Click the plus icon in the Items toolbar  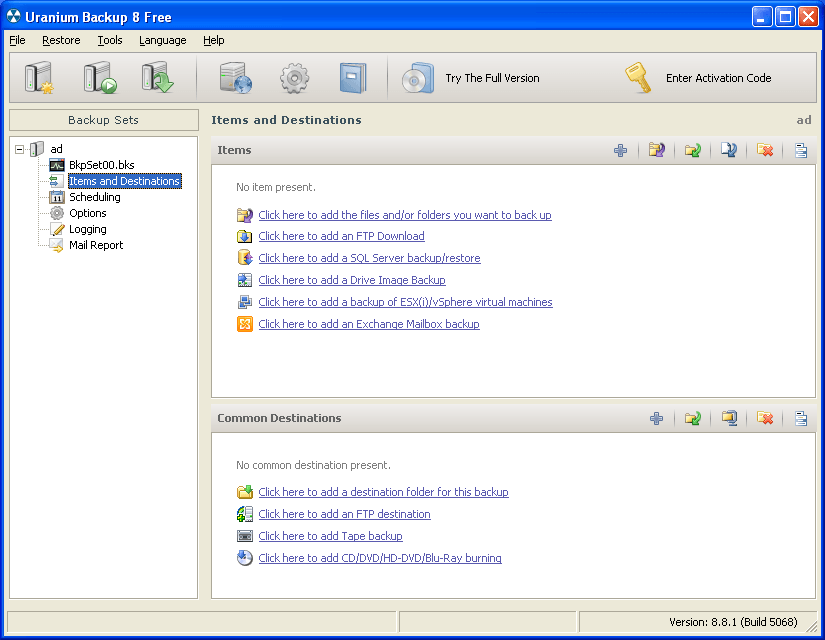pyautogui.click(x=620, y=150)
